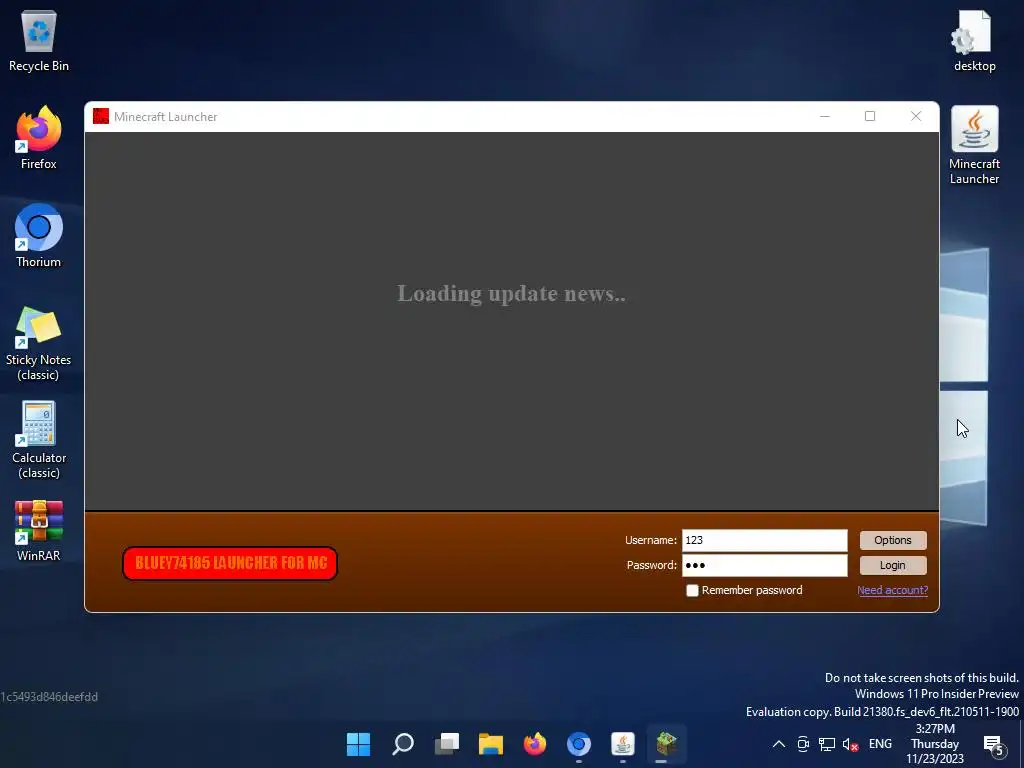Screen dimensions: 1024x768
Task: Click the muted volume tray icon
Action: [850, 744]
